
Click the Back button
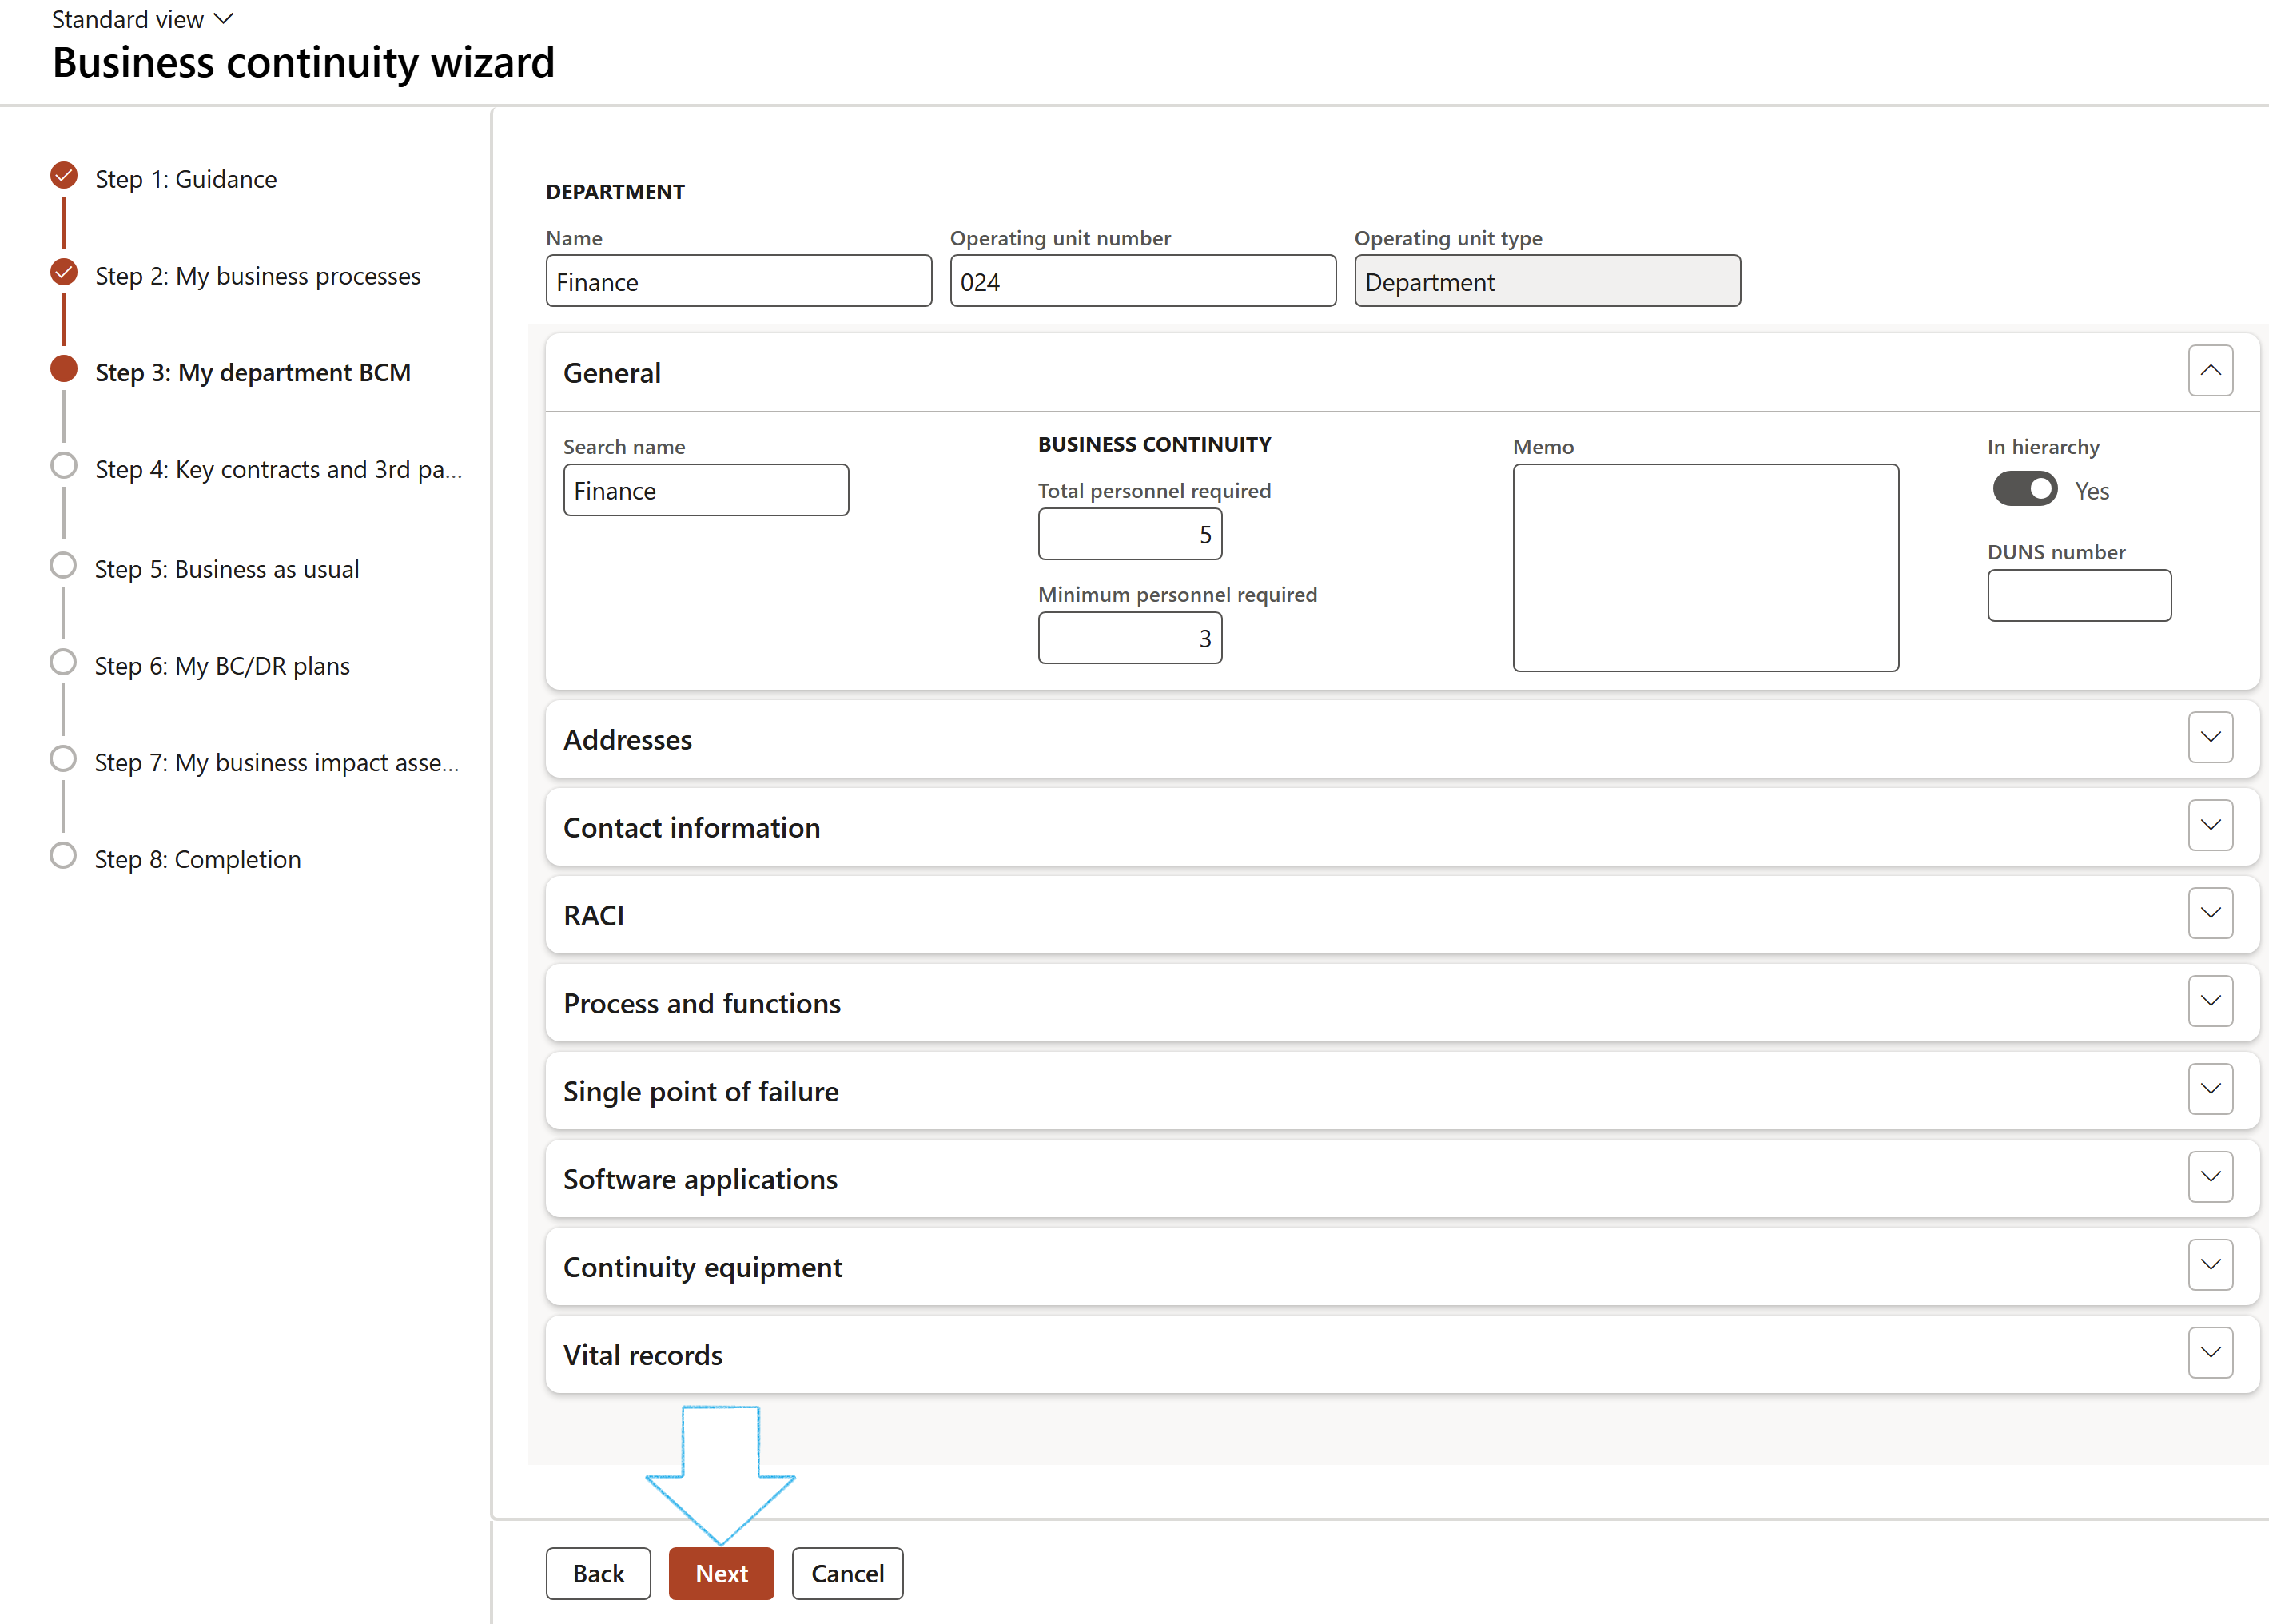point(598,1573)
